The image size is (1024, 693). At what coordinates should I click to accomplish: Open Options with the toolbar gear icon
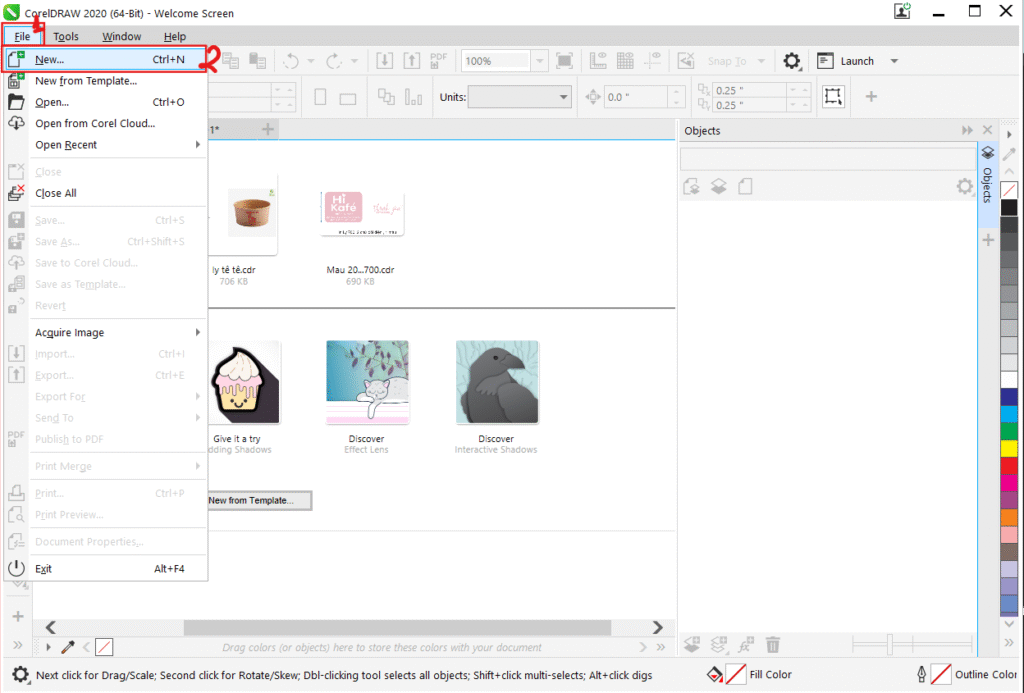coord(792,61)
